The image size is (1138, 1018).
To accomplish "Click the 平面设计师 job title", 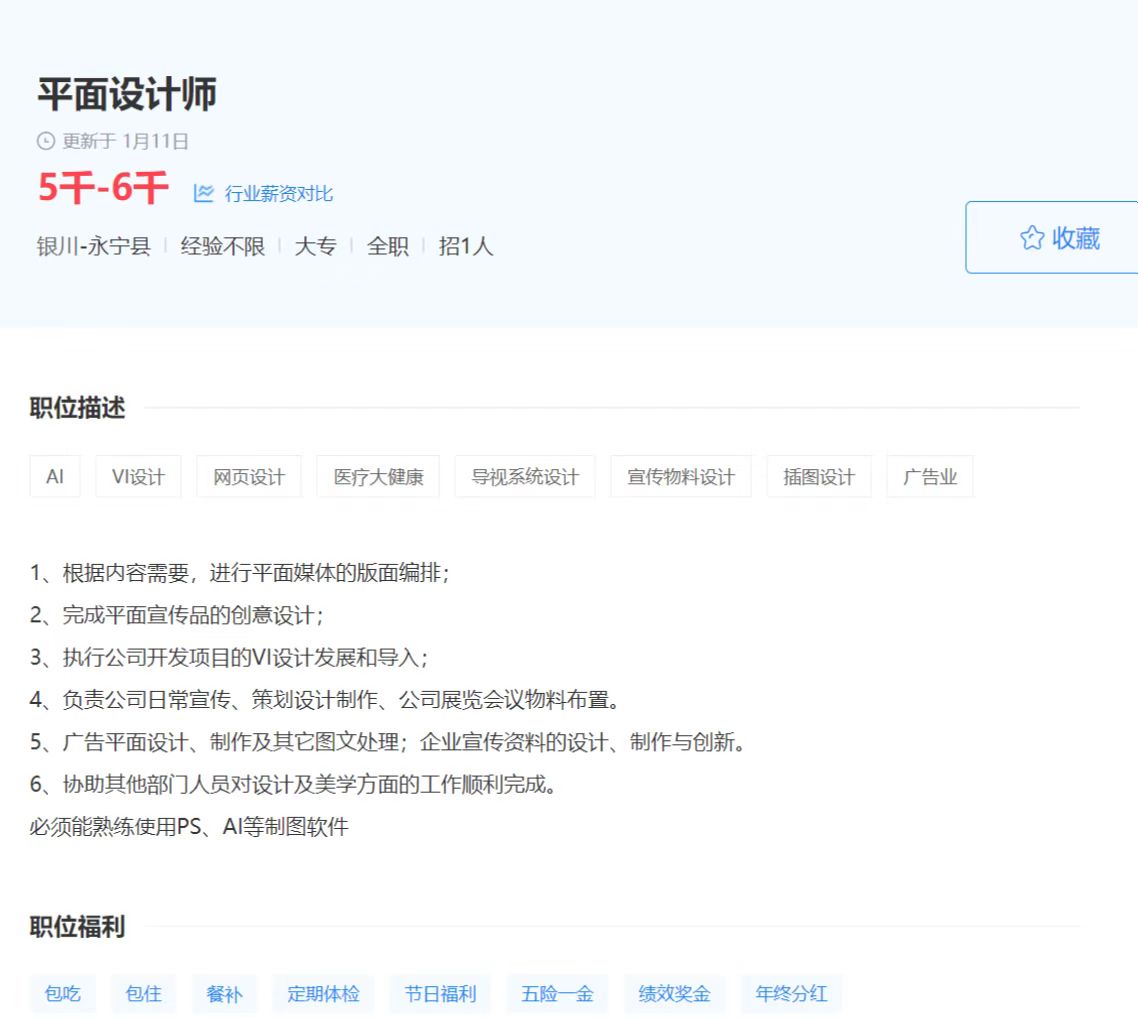I will click(127, 94).
